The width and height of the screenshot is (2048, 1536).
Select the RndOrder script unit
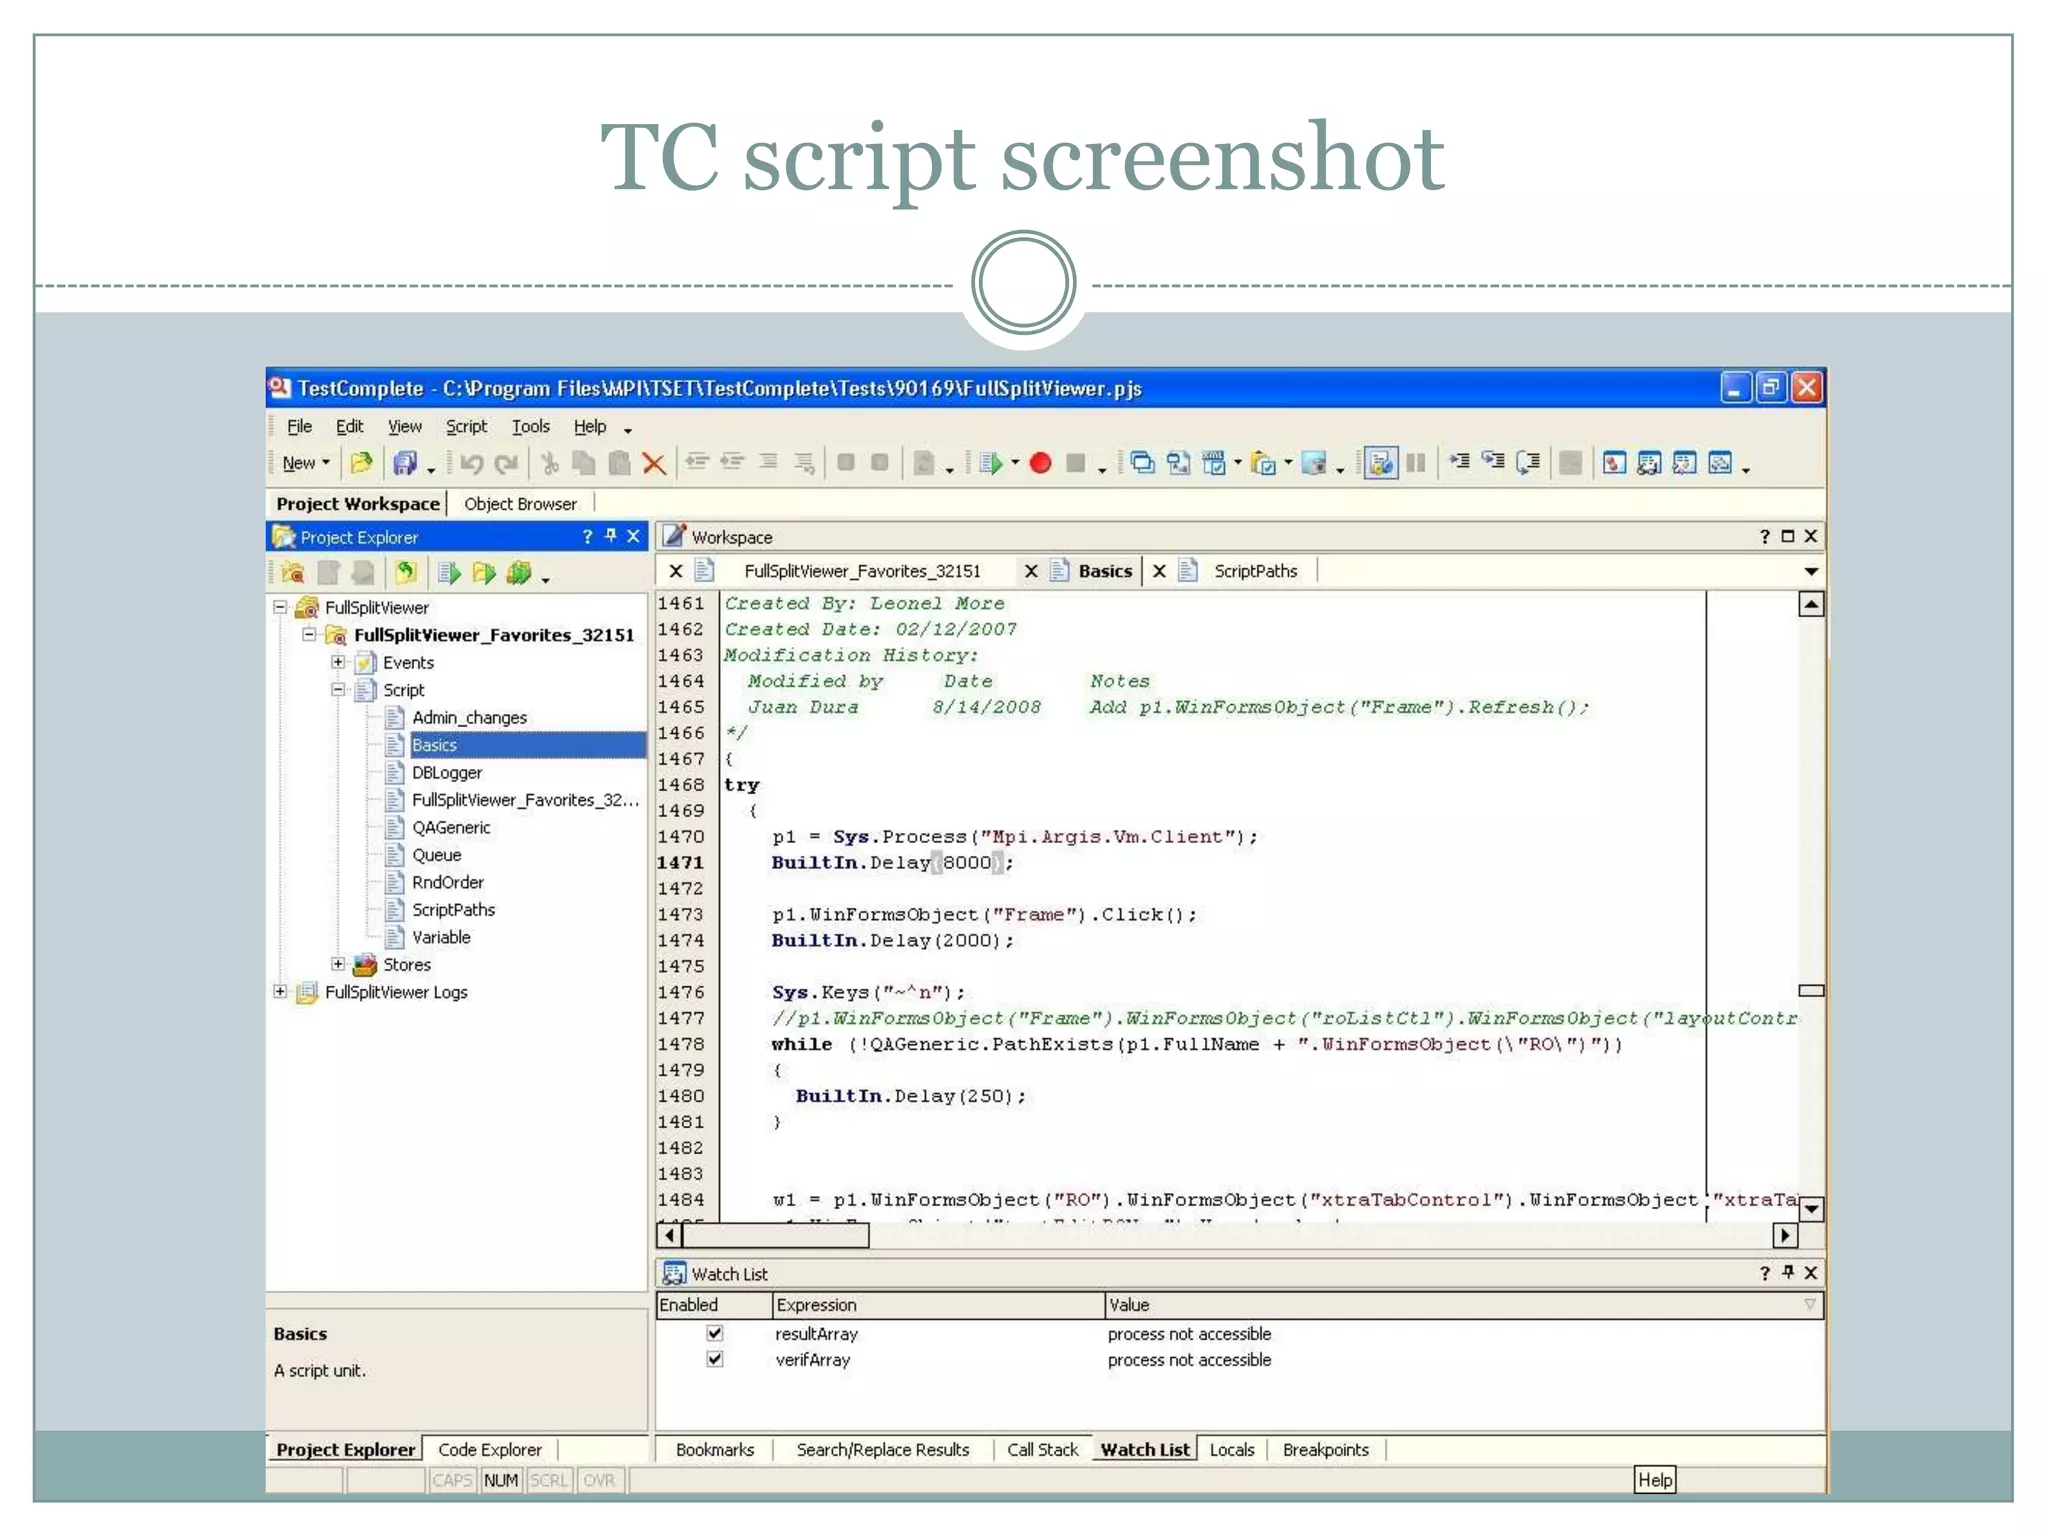448,882
